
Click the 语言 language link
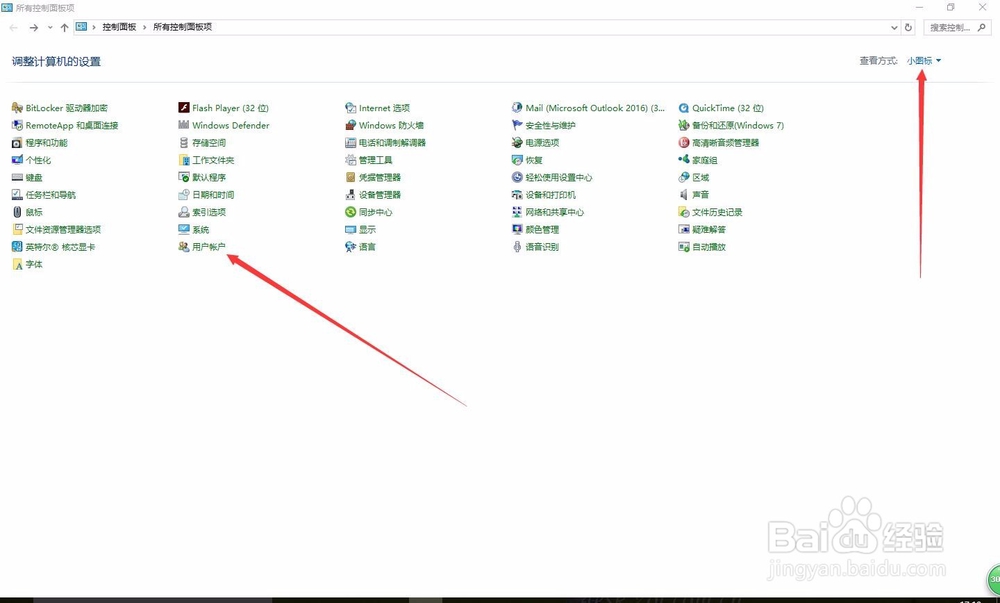[x=367, y=247]
